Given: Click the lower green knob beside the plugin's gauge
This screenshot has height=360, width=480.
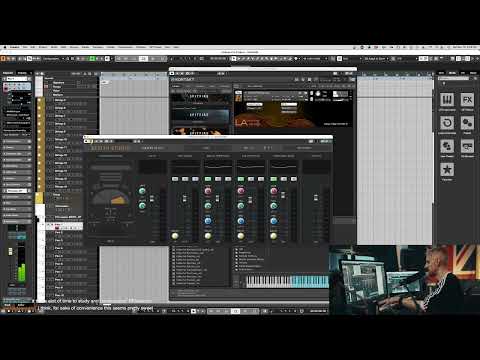Looking at the screenshot, I should [x=142, y=205].
